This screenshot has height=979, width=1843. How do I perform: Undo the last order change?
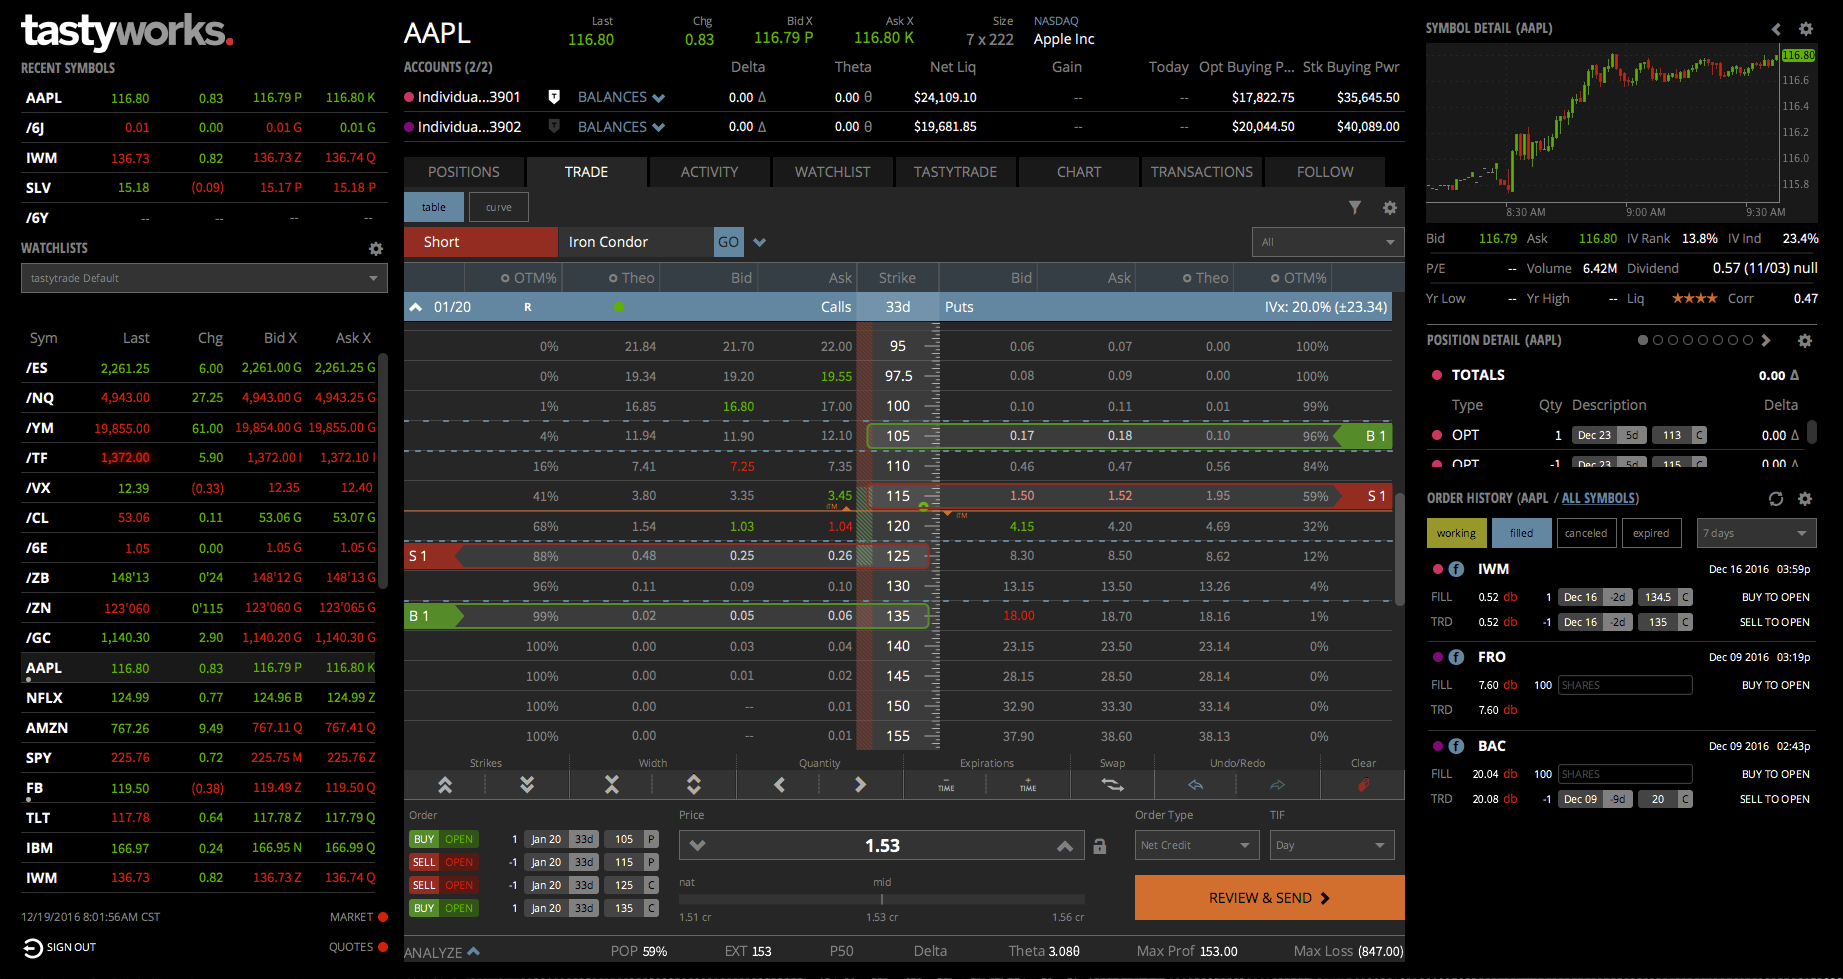(1196, 785)
